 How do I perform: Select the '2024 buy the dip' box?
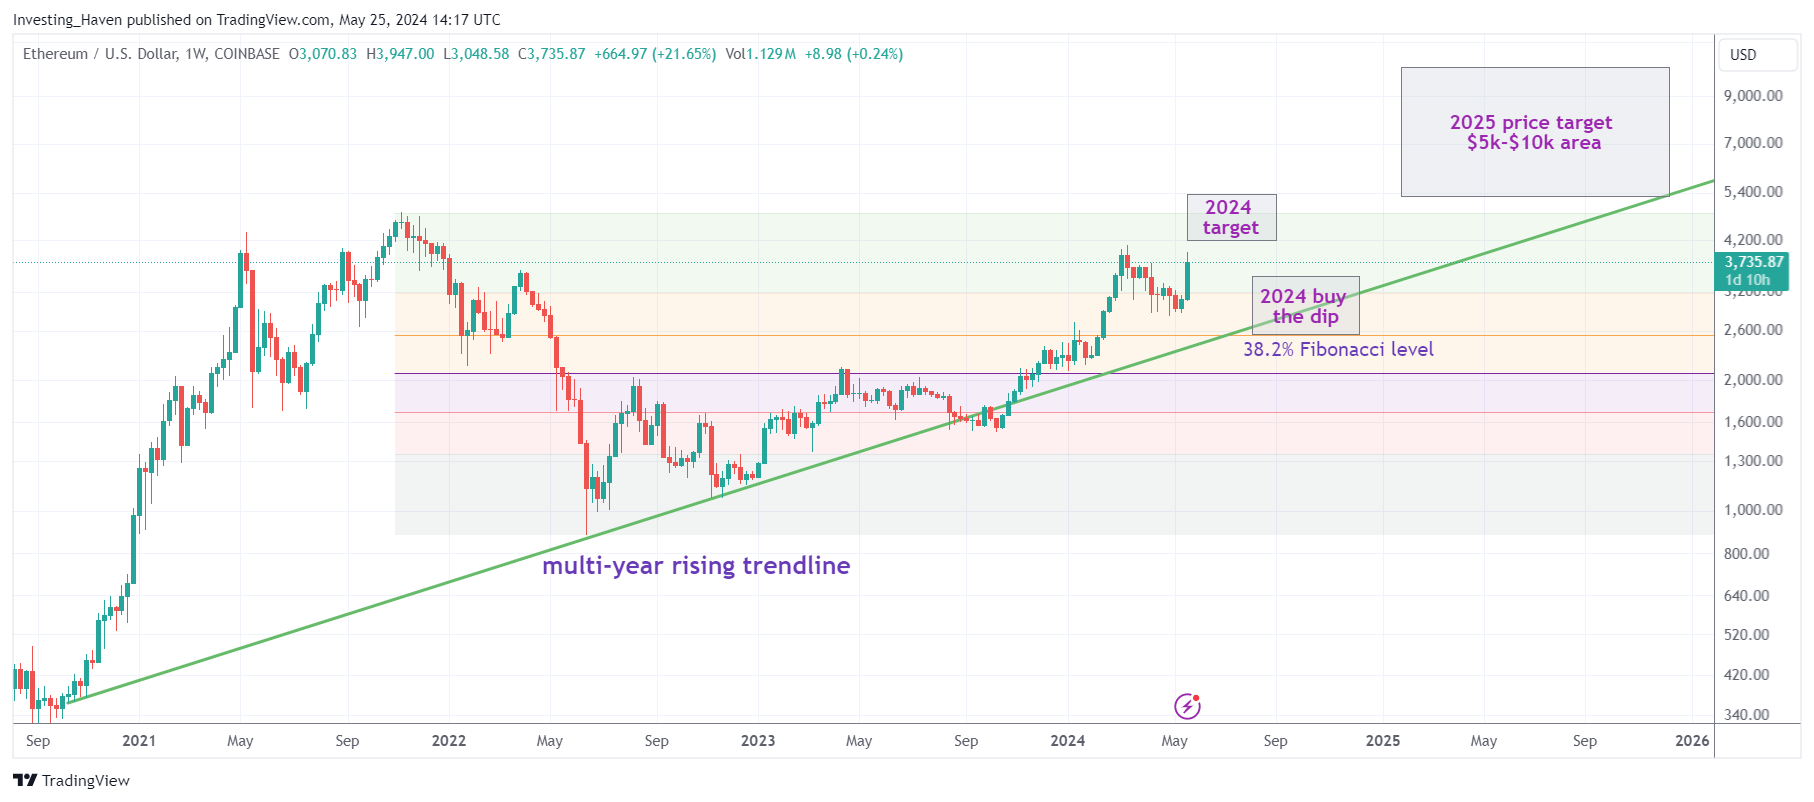(x=1305, y=305)
